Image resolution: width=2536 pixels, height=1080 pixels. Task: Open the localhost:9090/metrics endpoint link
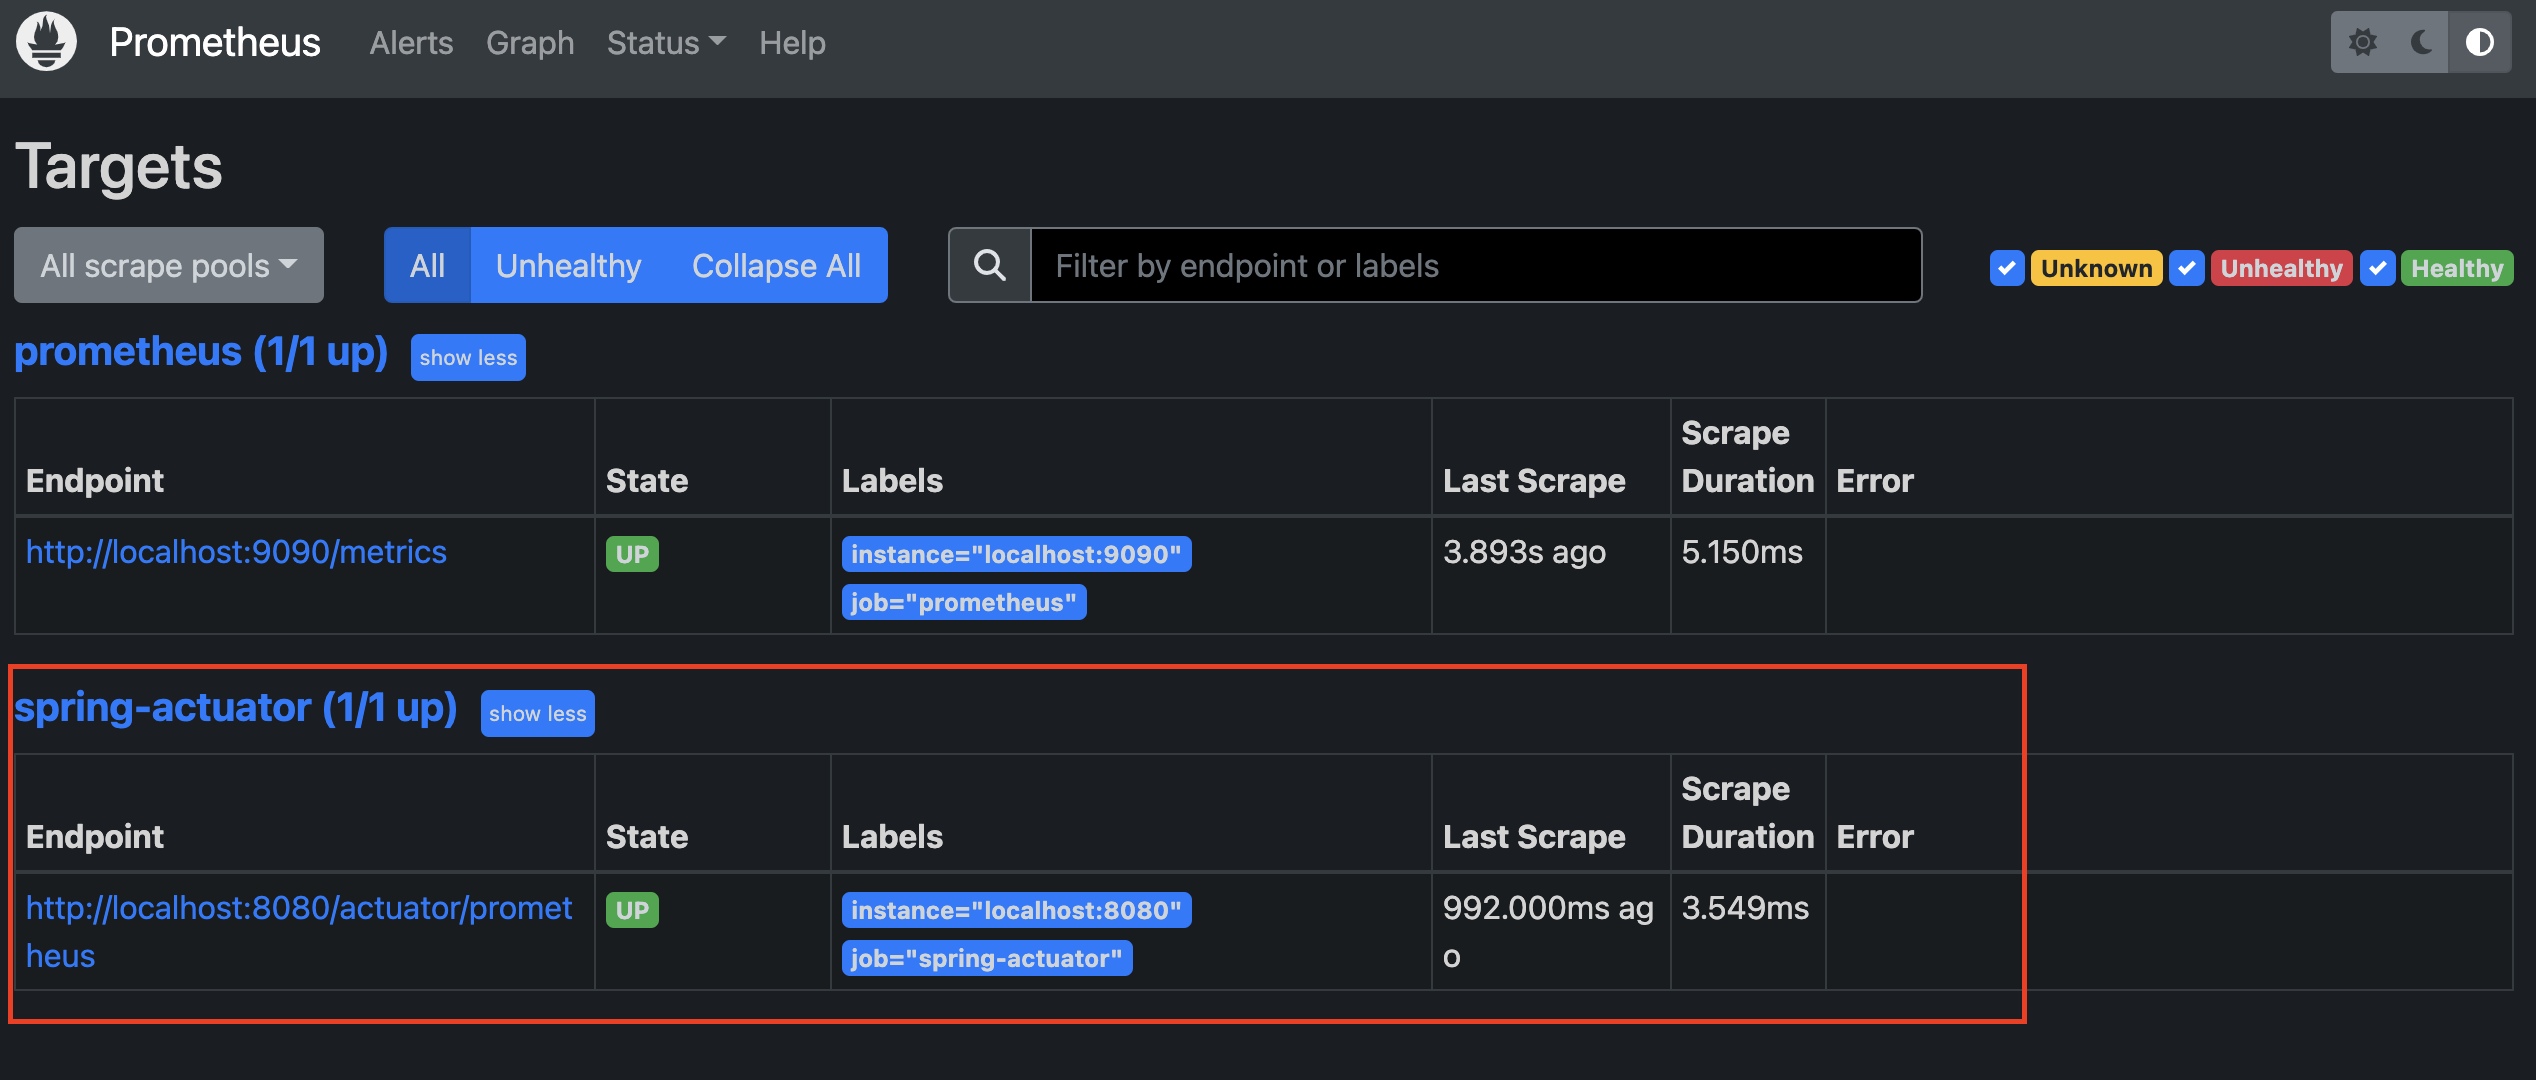(x=236, y=552)
